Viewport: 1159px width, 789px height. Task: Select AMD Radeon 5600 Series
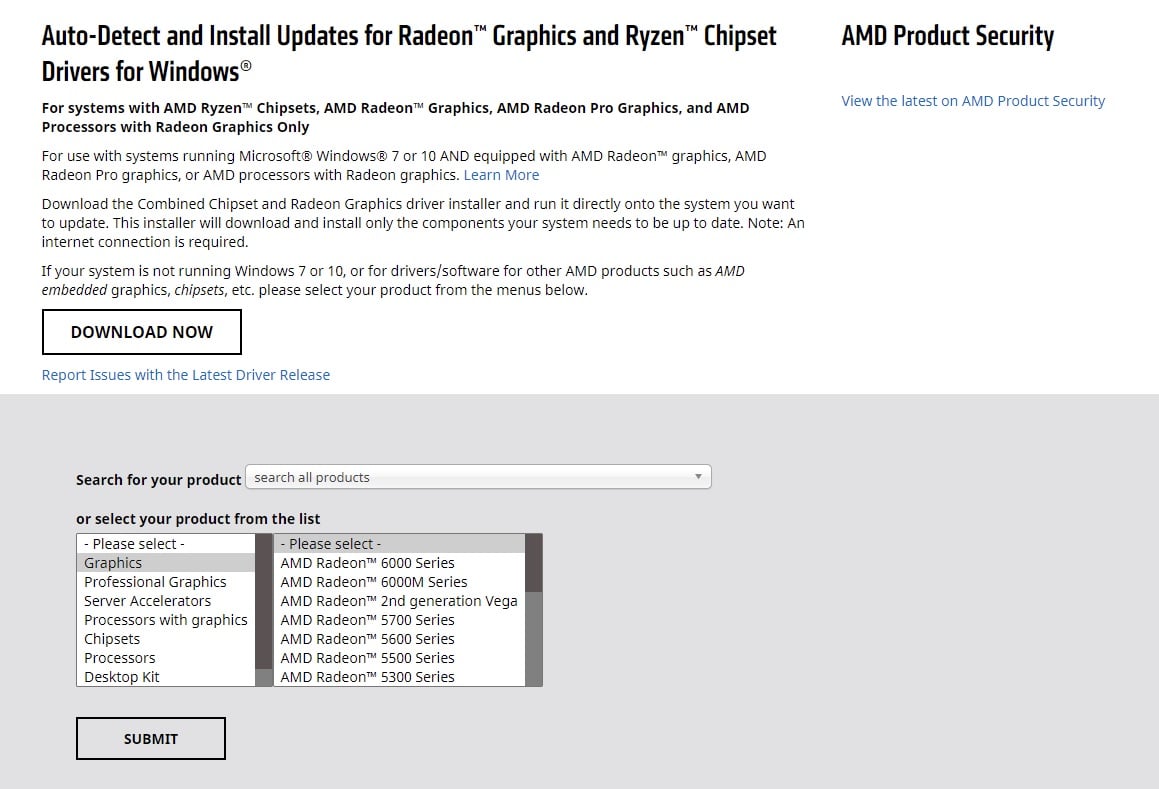tap(399, 639)
